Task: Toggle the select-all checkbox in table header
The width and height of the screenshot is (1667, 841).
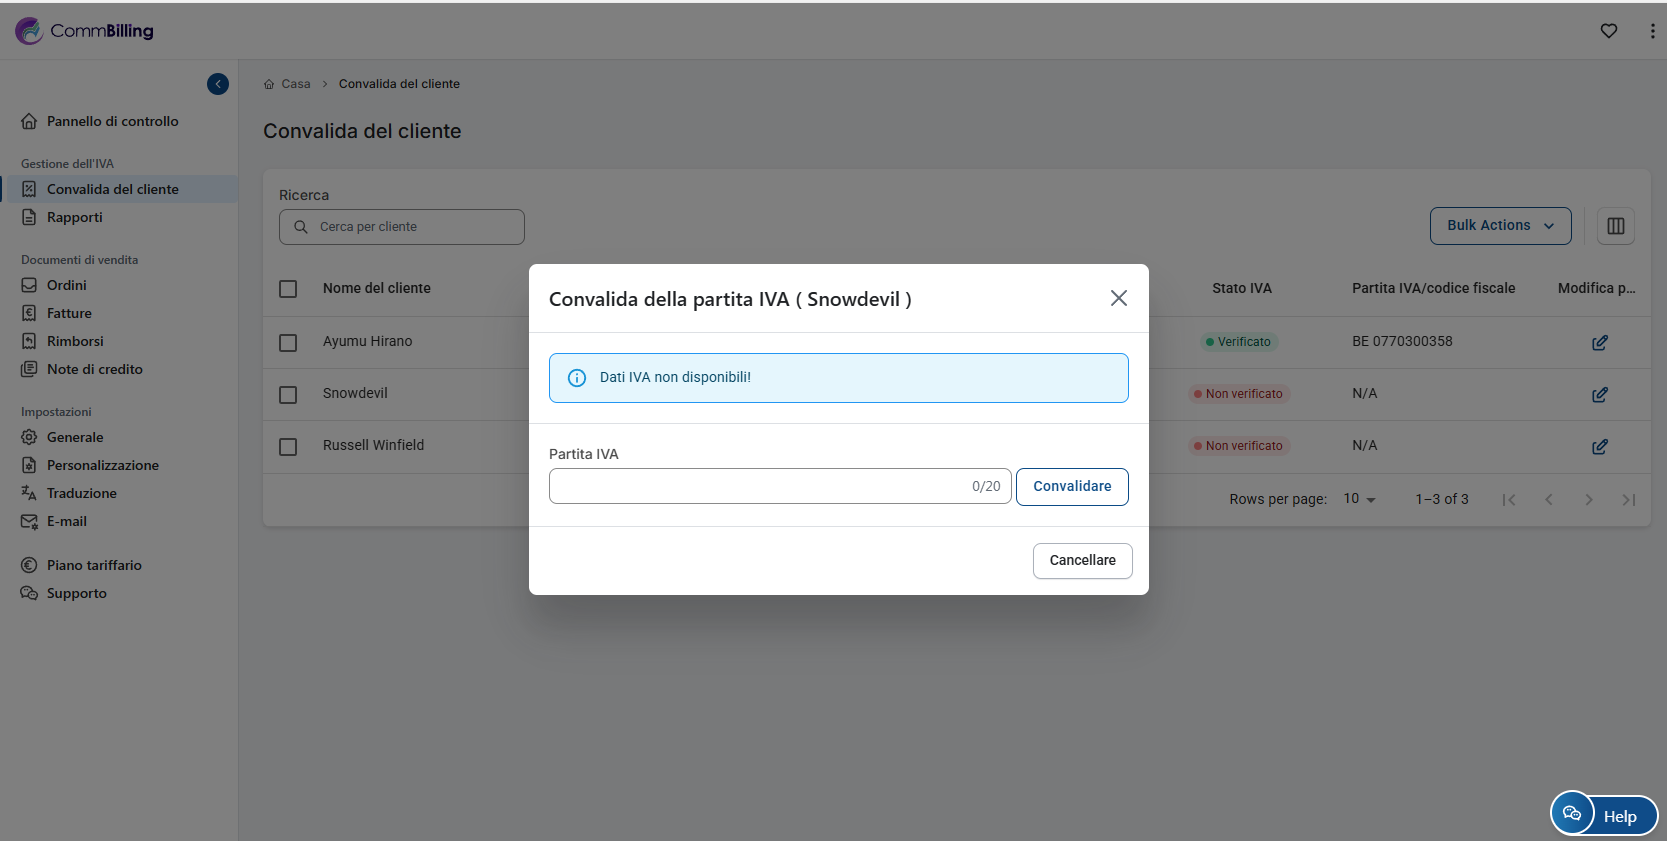Action: pos(288,289)
